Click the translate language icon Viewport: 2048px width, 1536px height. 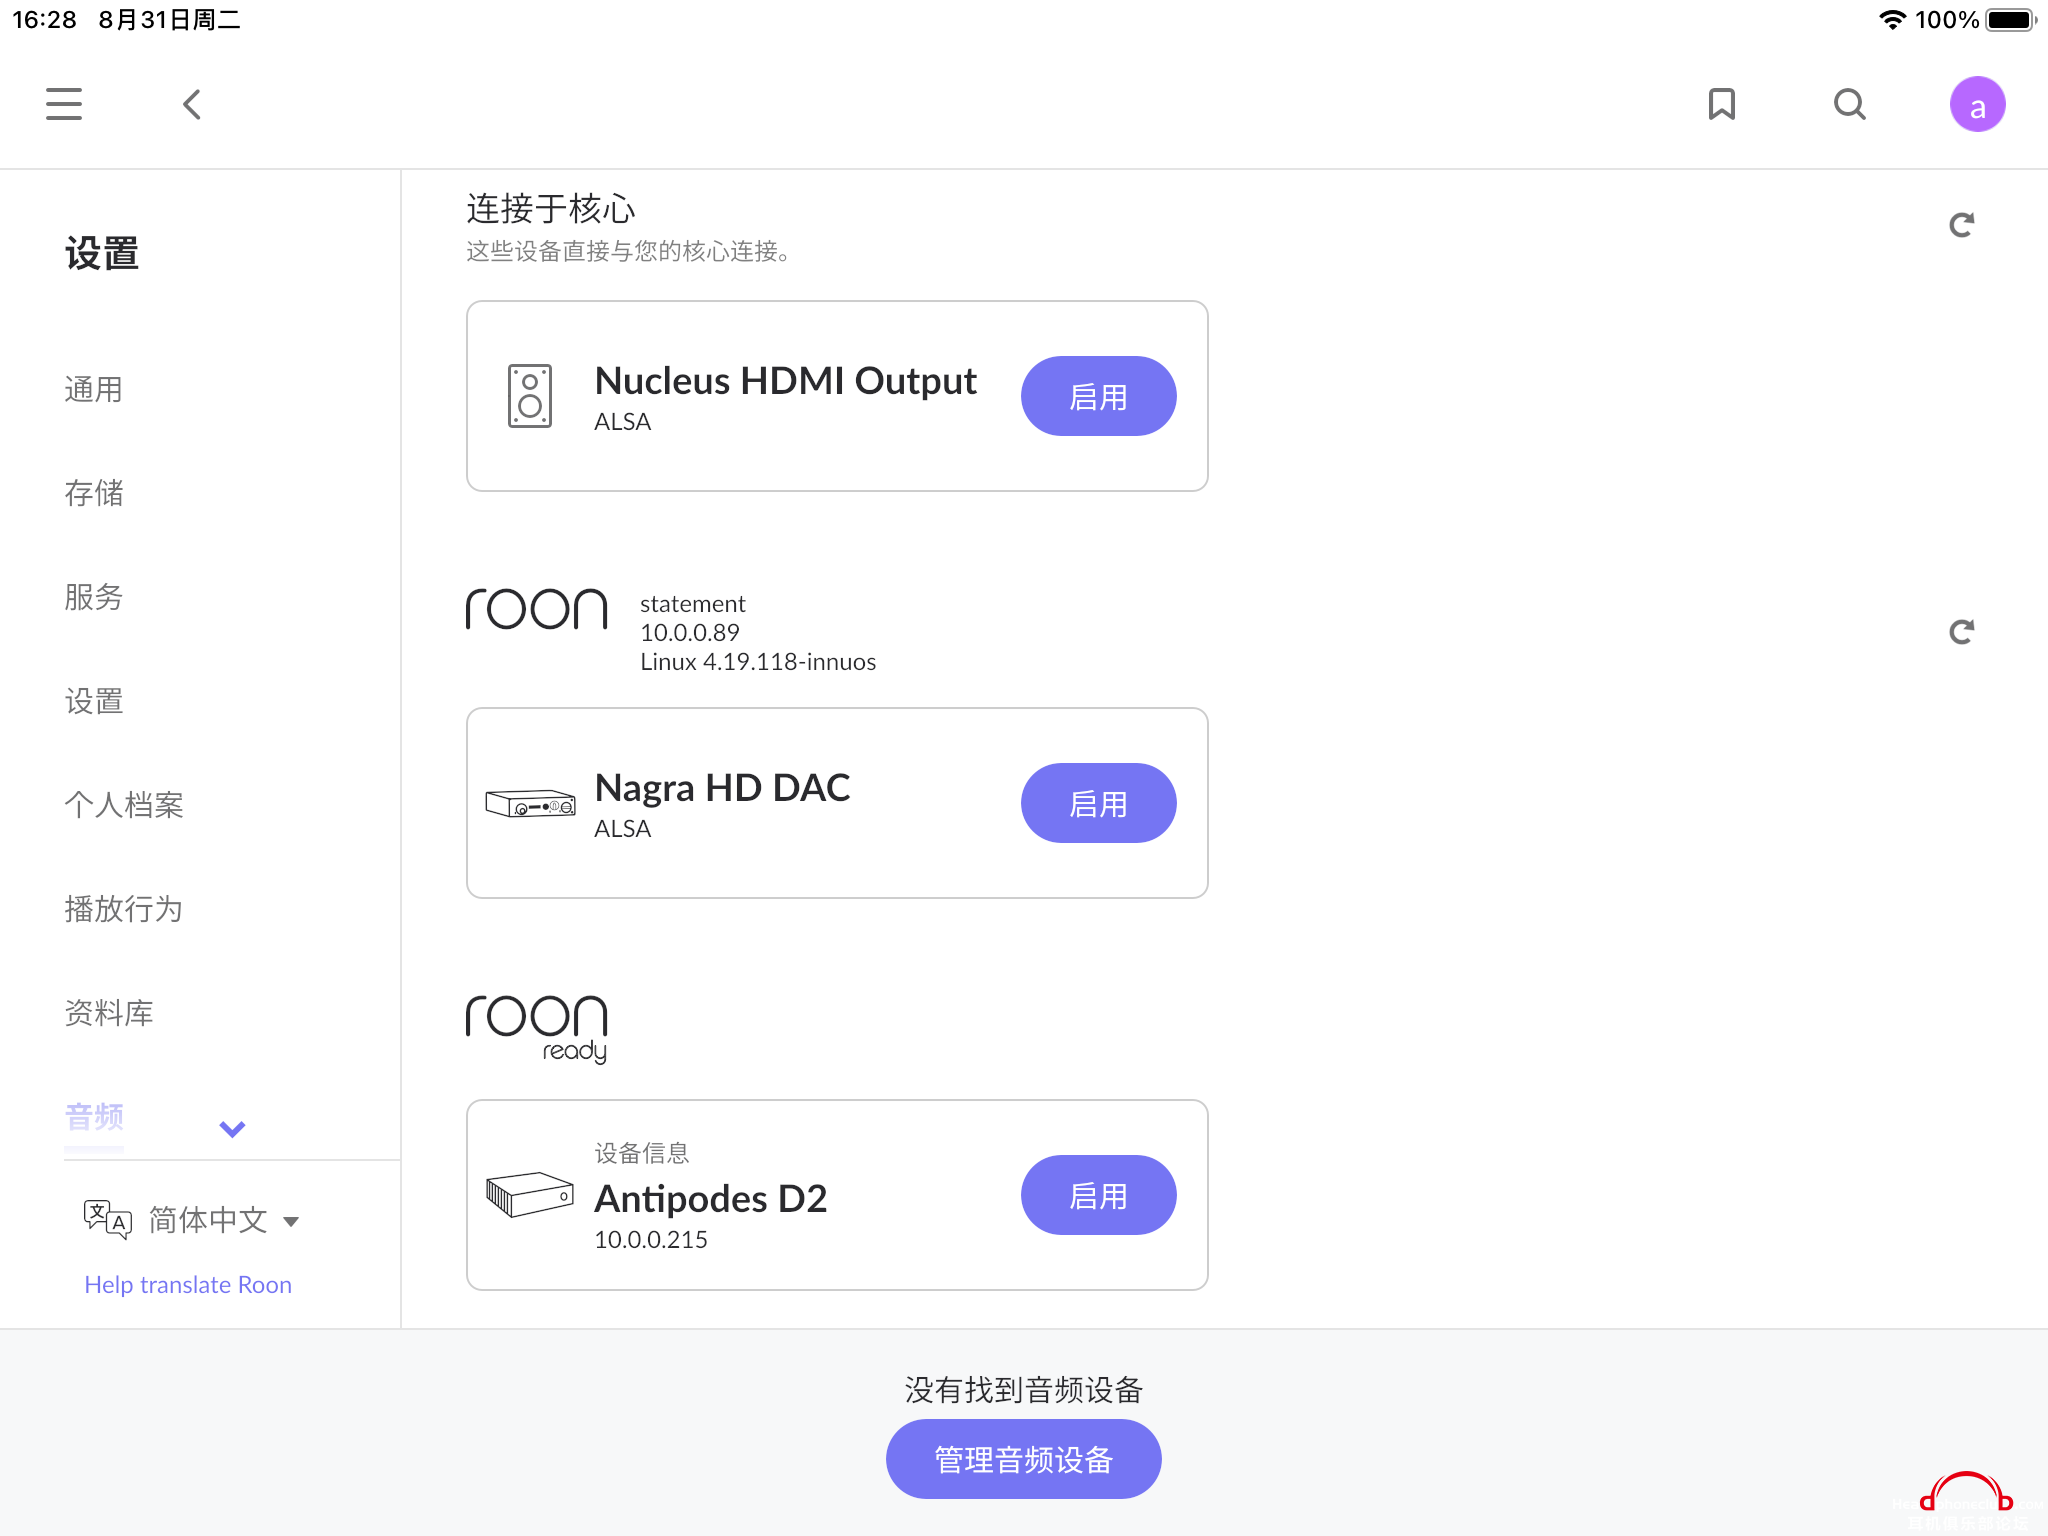(x=107, y=1220)
